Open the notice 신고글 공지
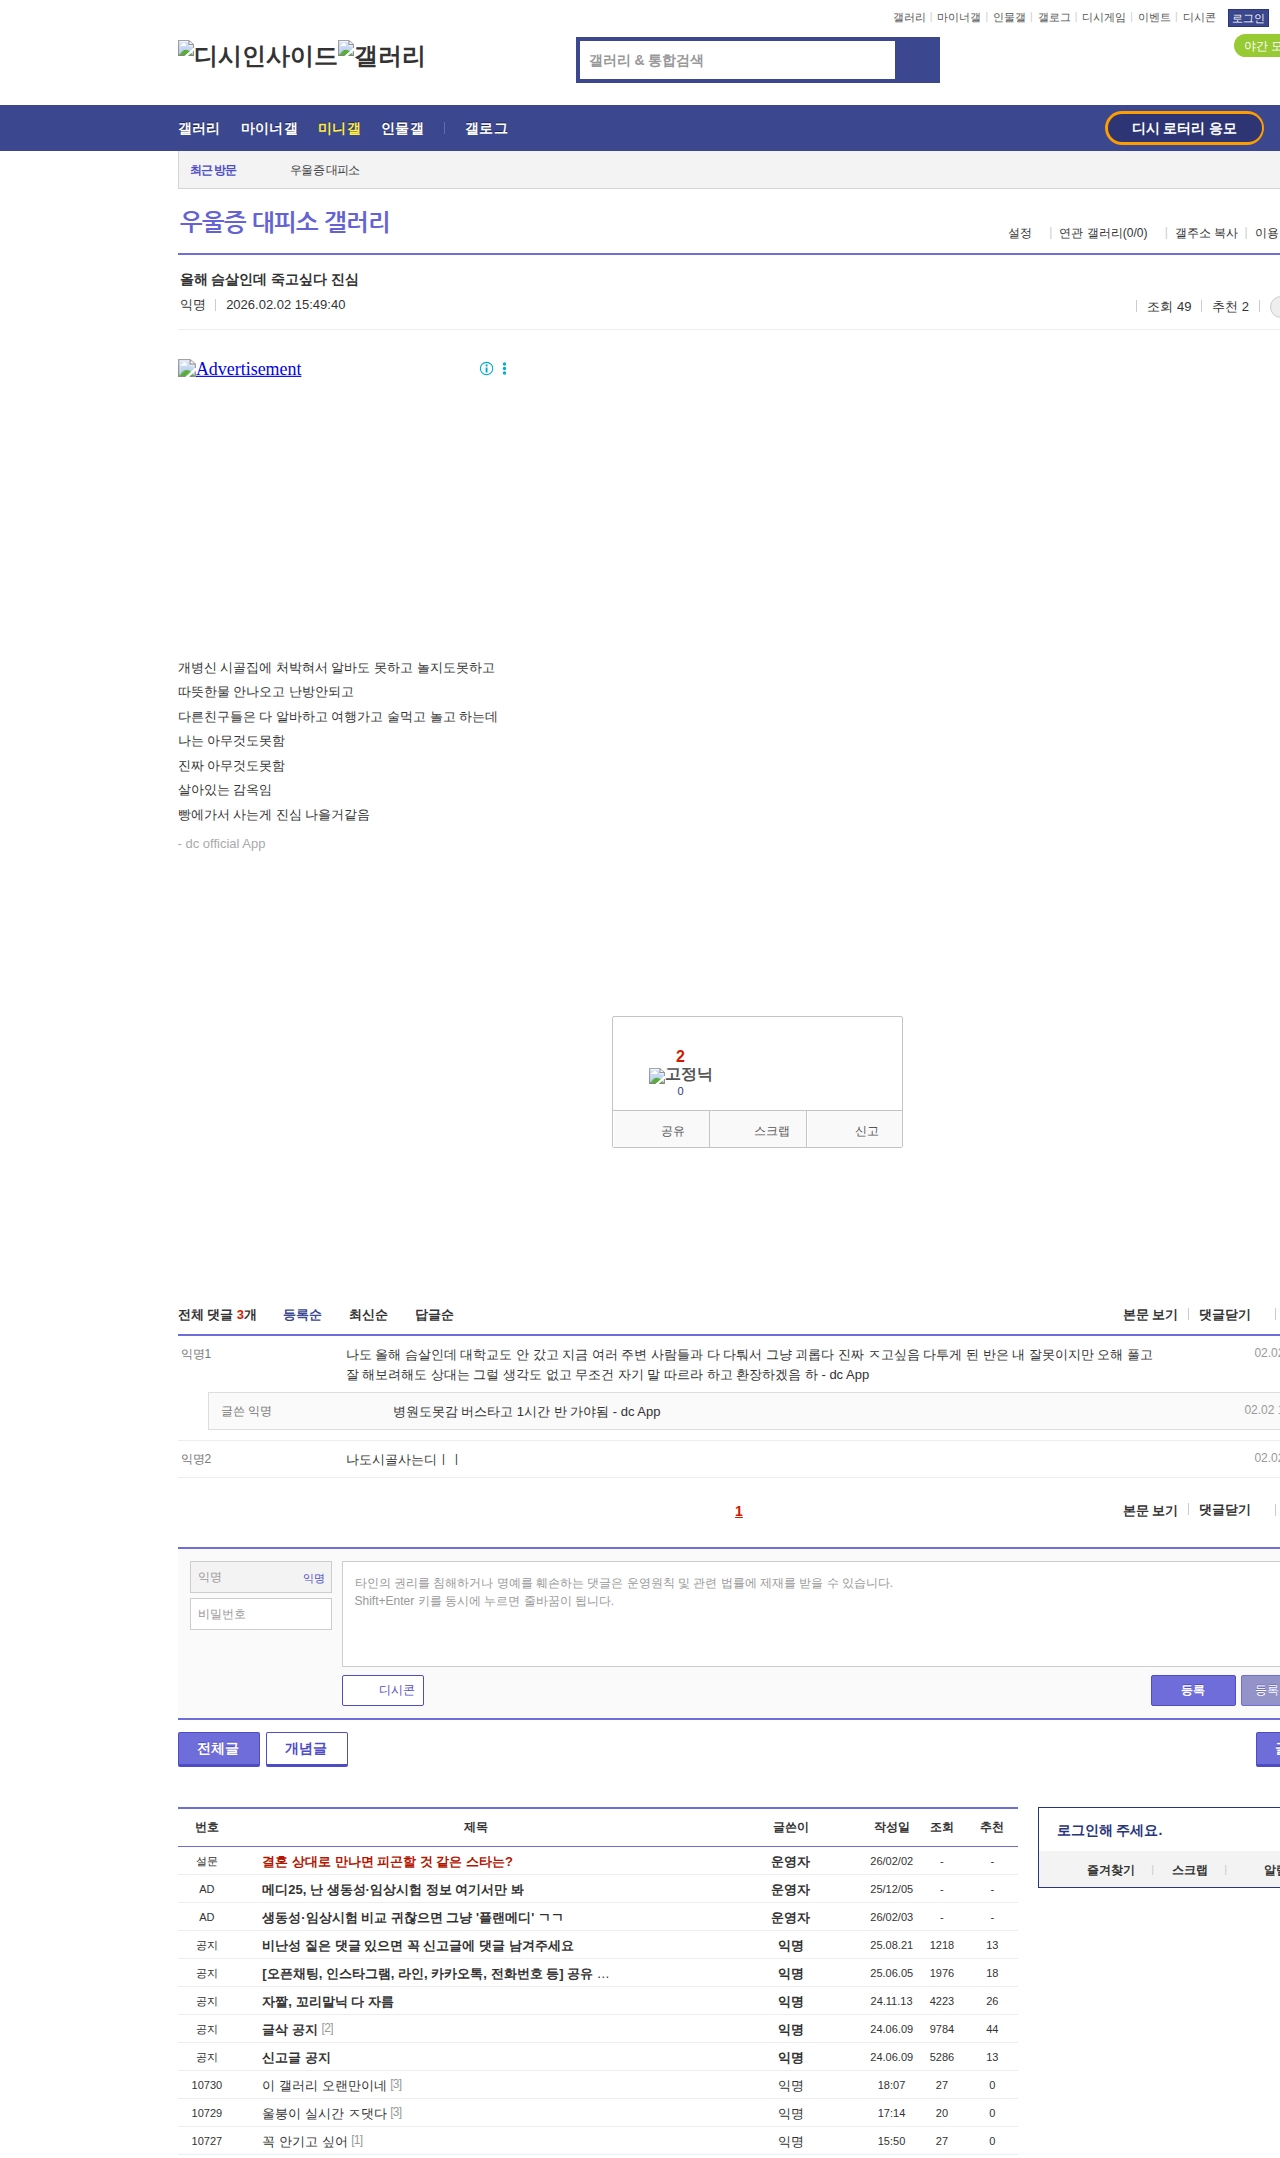This screenshot has height=2158, width=1280. pos(296,2058)
